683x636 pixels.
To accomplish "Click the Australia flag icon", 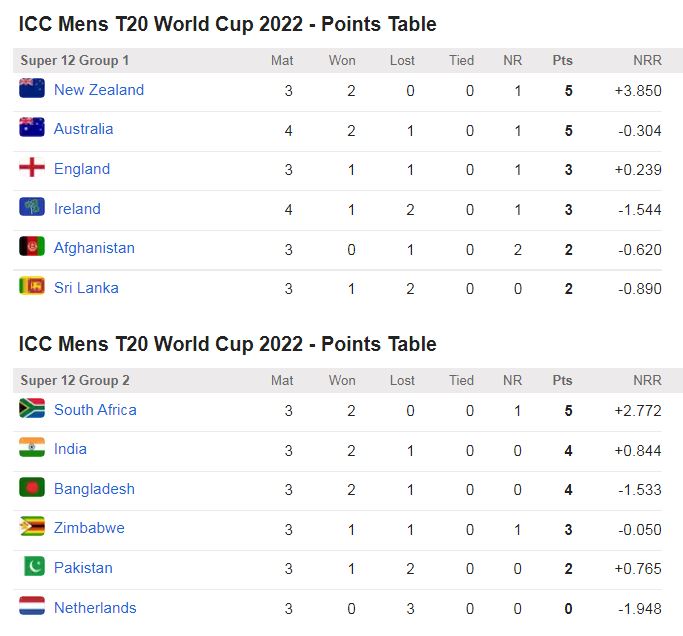I will pos(32,128).
